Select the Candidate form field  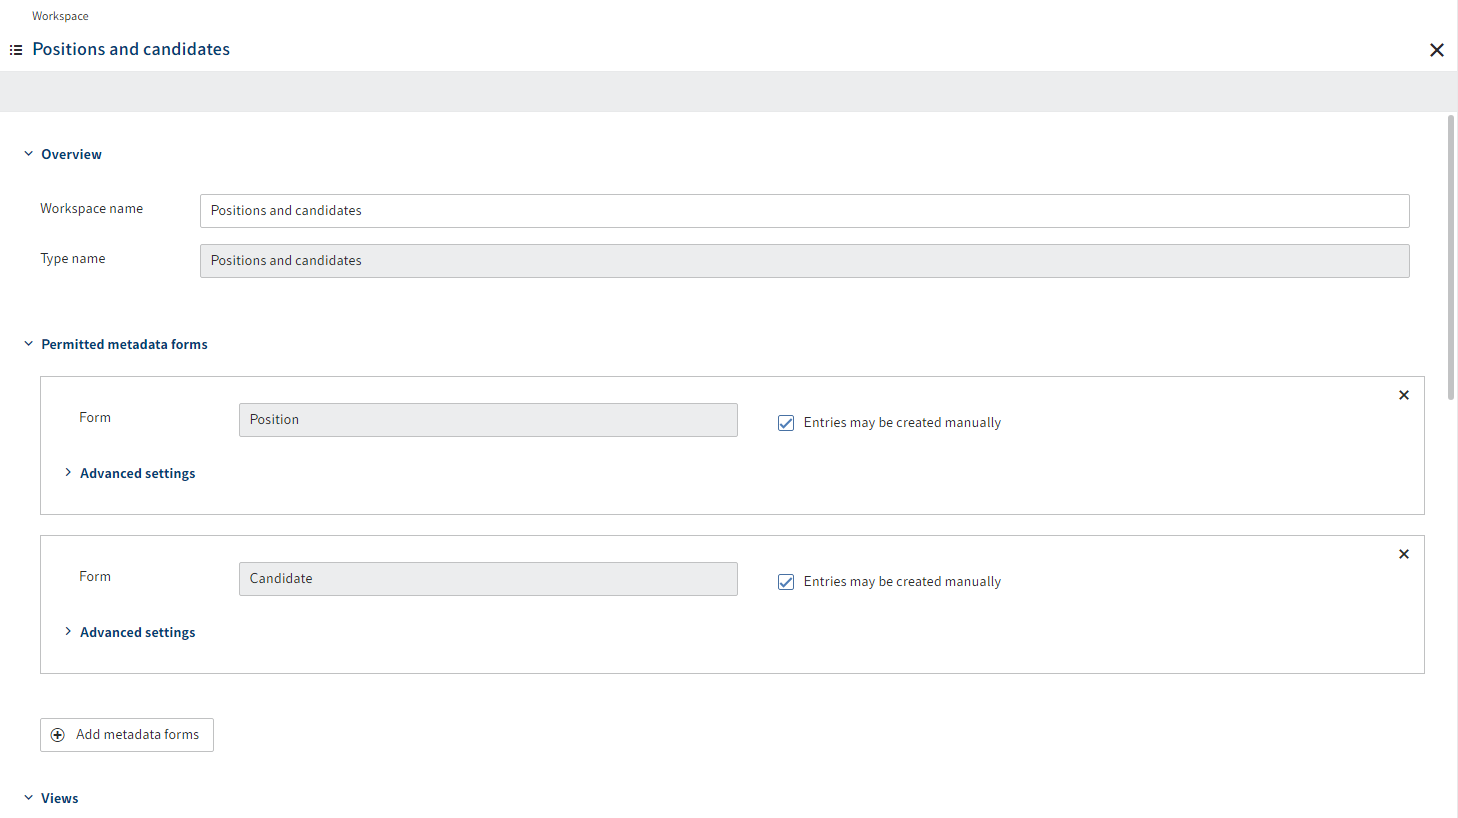coord(488,578)
